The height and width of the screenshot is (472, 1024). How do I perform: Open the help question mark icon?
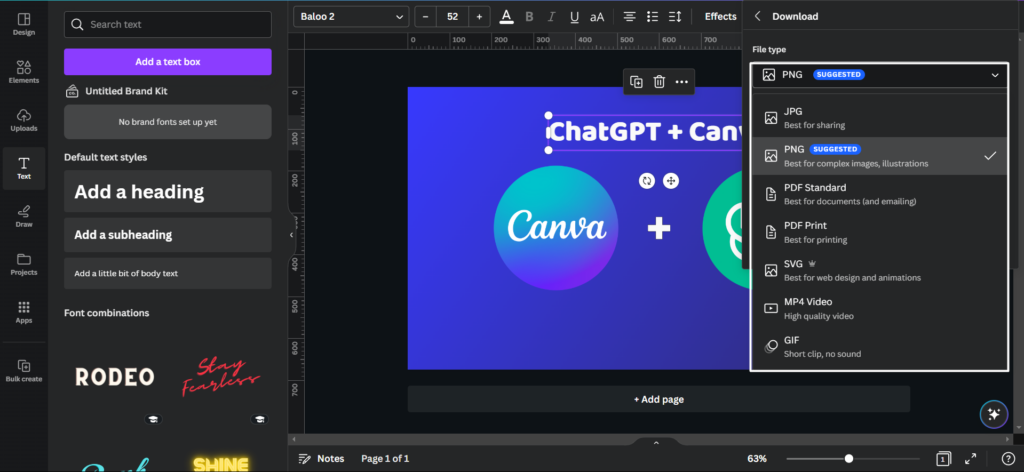click(x=1008, y=458)
